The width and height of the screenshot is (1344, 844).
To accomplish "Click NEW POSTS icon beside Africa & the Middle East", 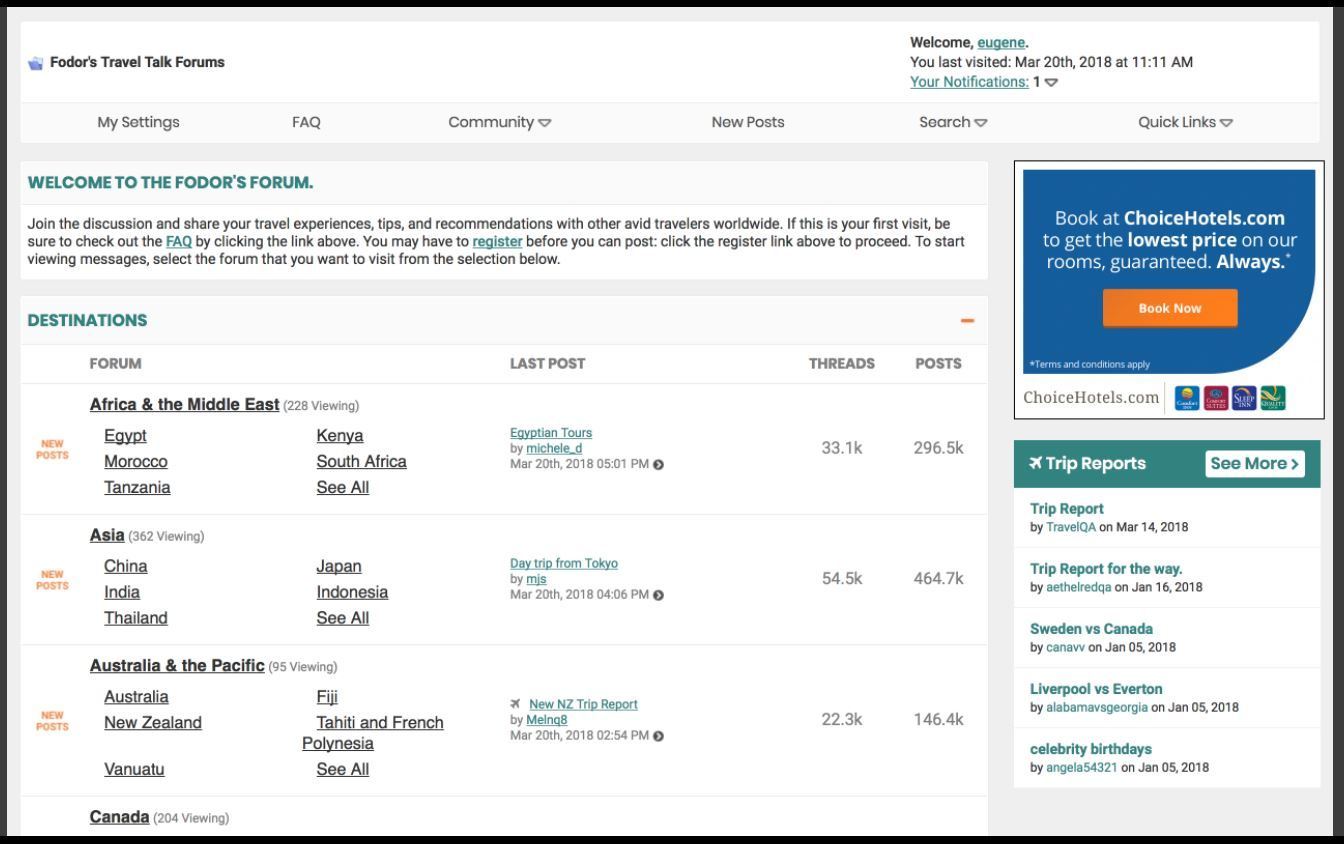I will click(54, 449).
